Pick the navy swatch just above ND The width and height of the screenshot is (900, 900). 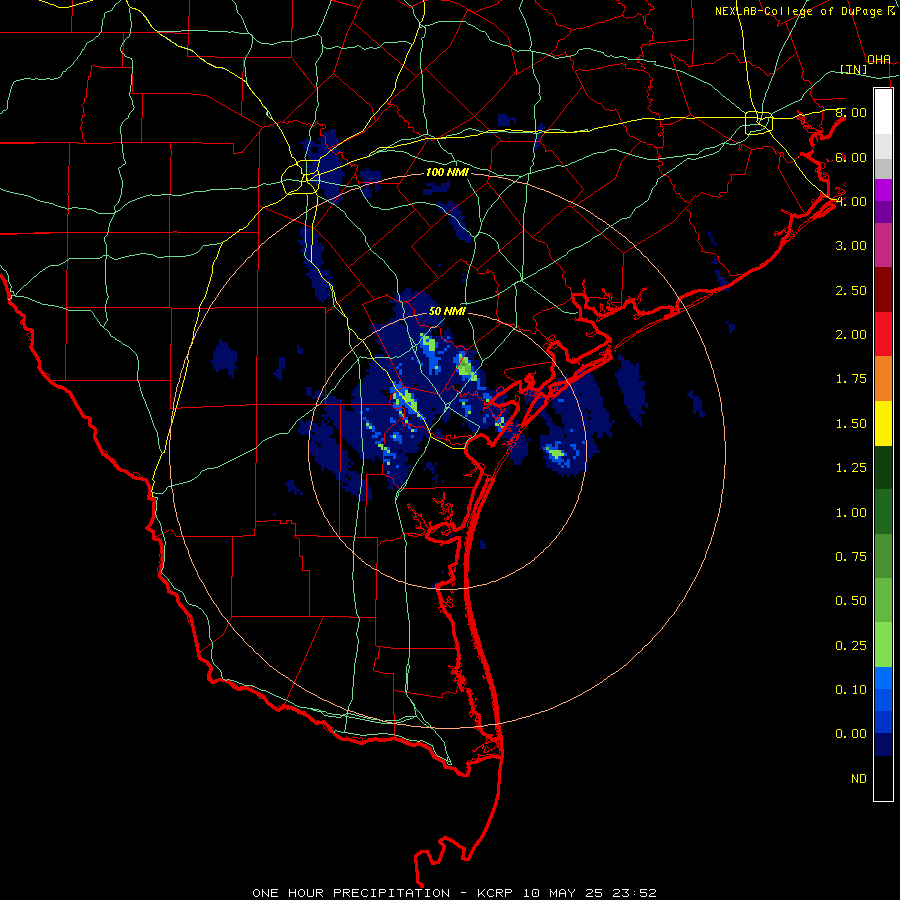[883, 745]
